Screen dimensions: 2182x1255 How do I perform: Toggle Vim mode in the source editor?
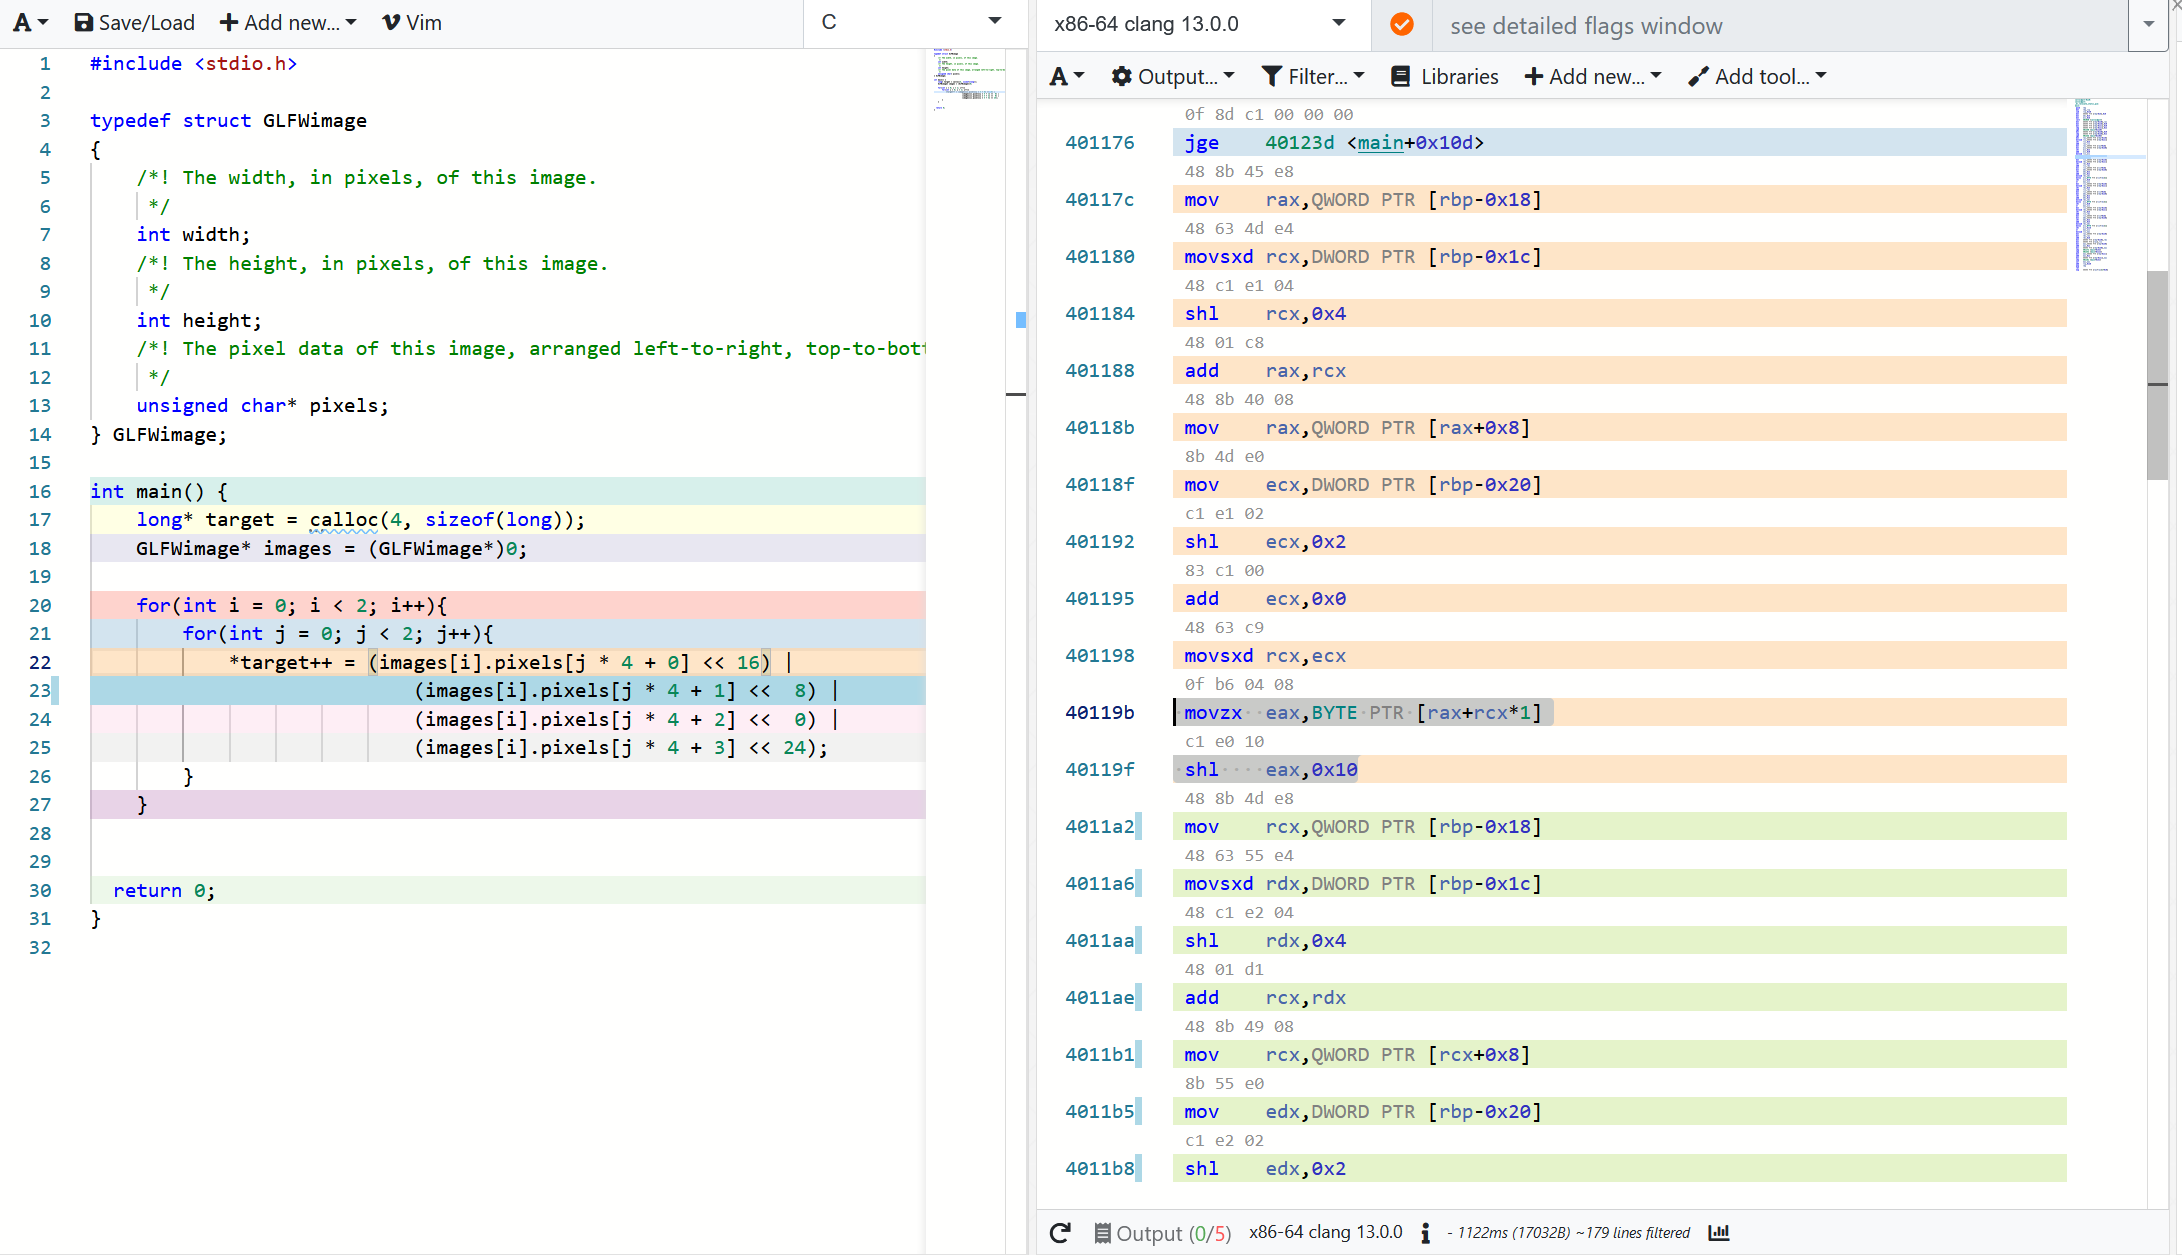[410, 22]
